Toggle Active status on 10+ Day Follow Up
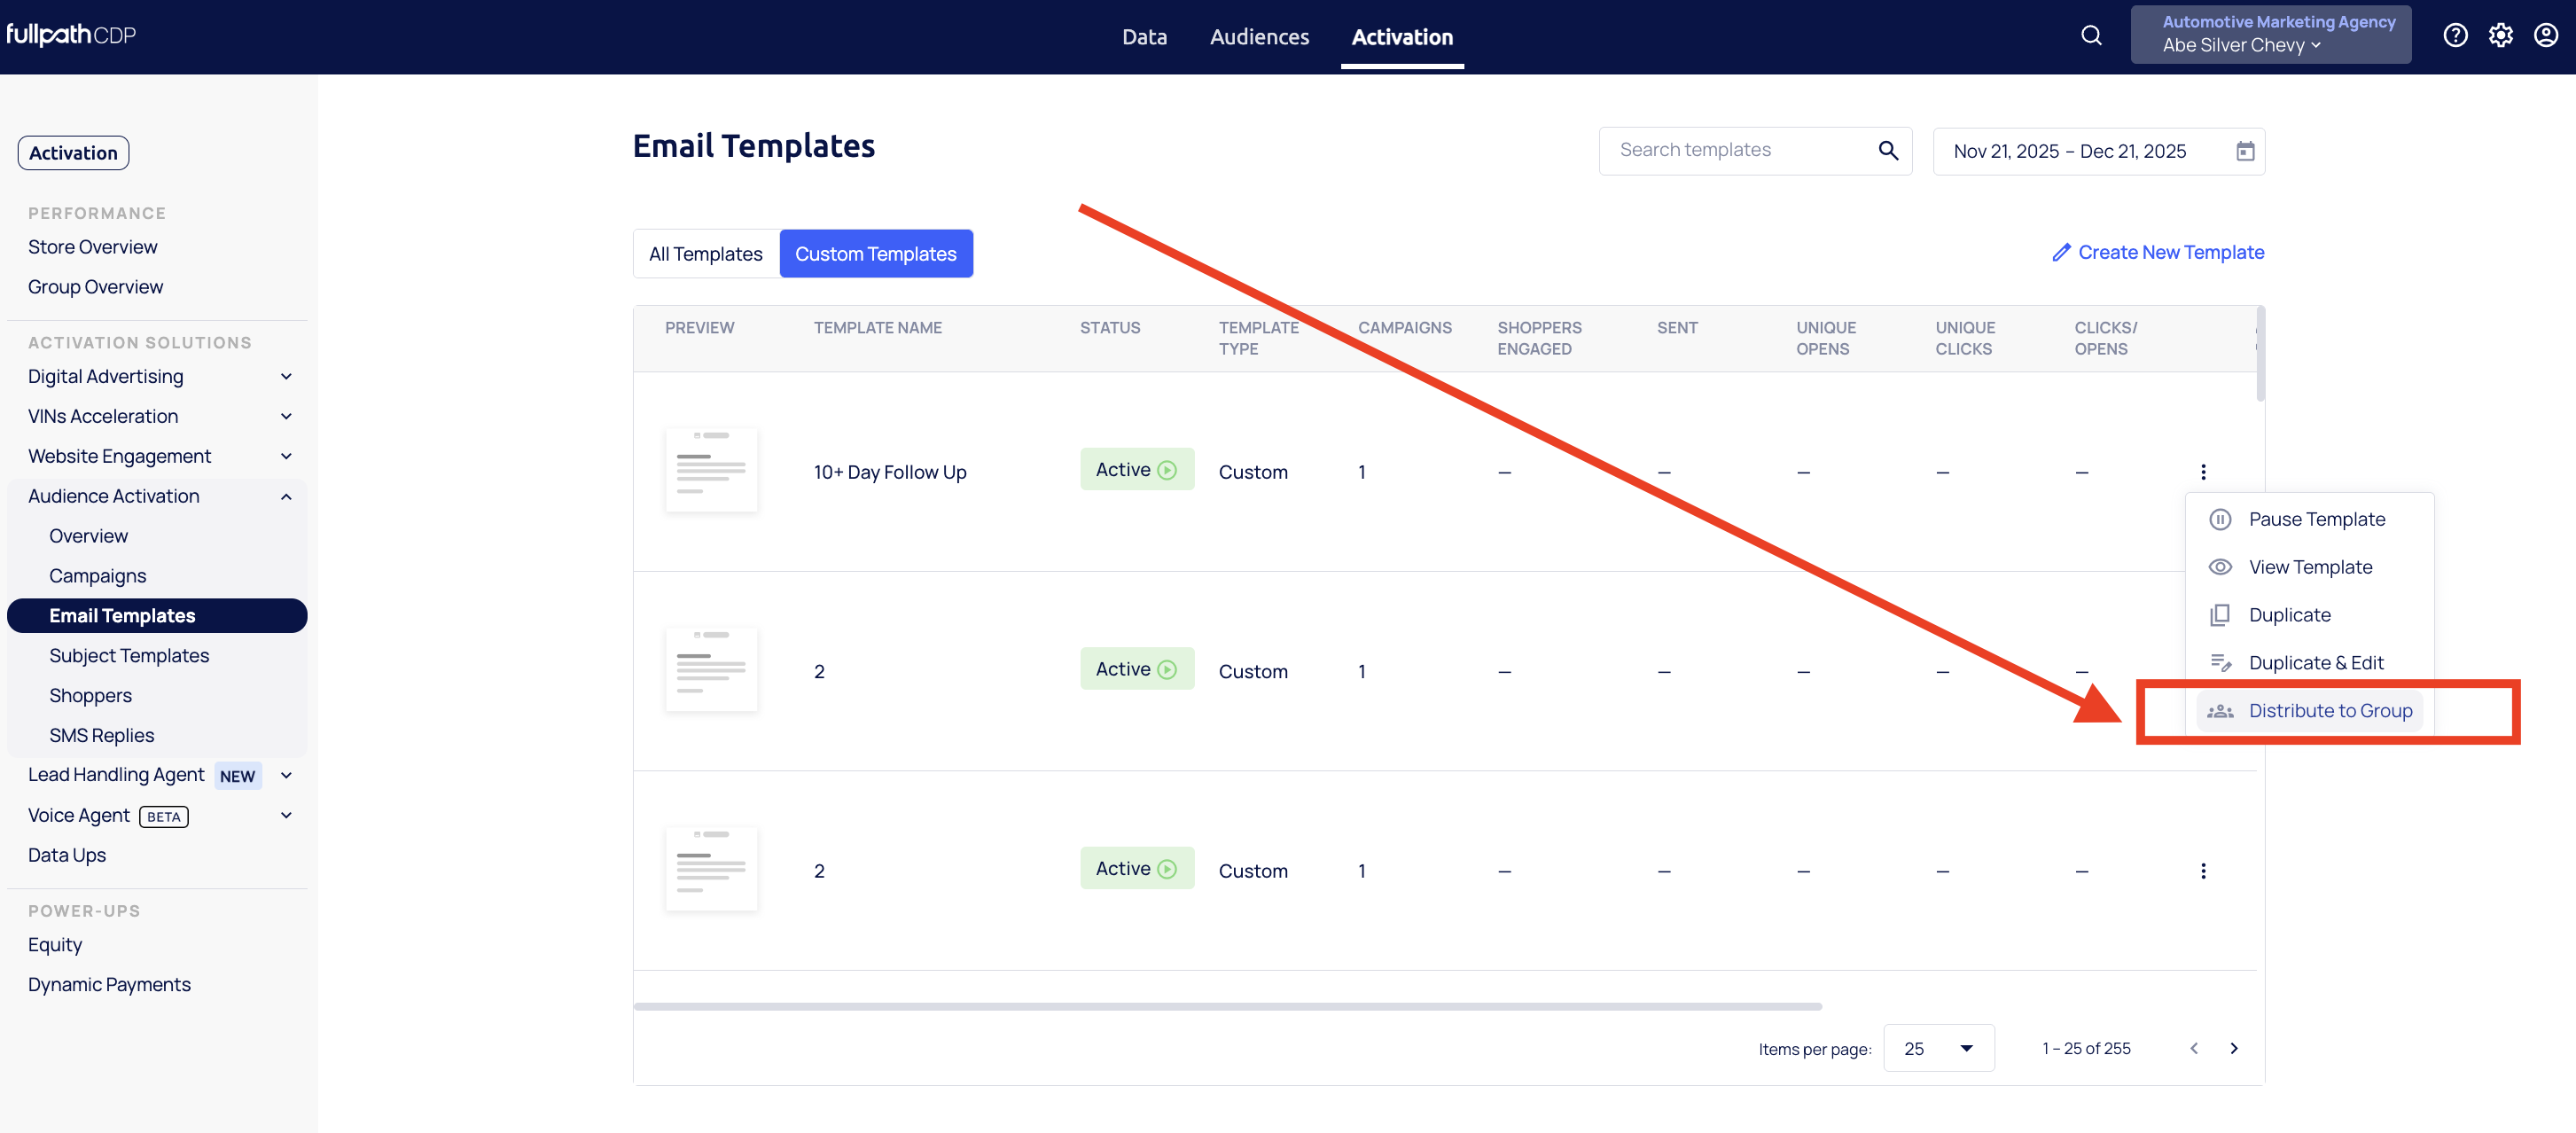This screenshot has width=2576, height=1133. pyautogui.click(x=1137, y=470)
